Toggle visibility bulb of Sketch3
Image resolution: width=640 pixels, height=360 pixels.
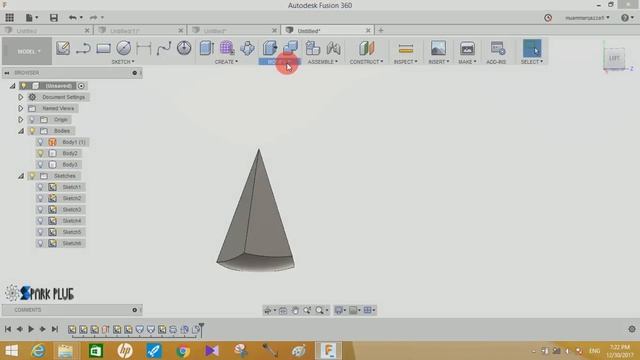click(40, 209)
